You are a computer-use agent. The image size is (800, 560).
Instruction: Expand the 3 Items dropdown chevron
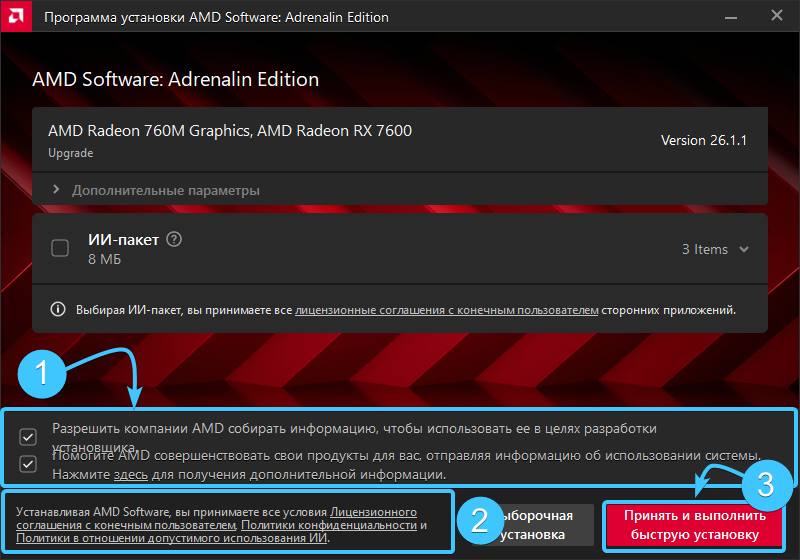[x=744, y=249]
